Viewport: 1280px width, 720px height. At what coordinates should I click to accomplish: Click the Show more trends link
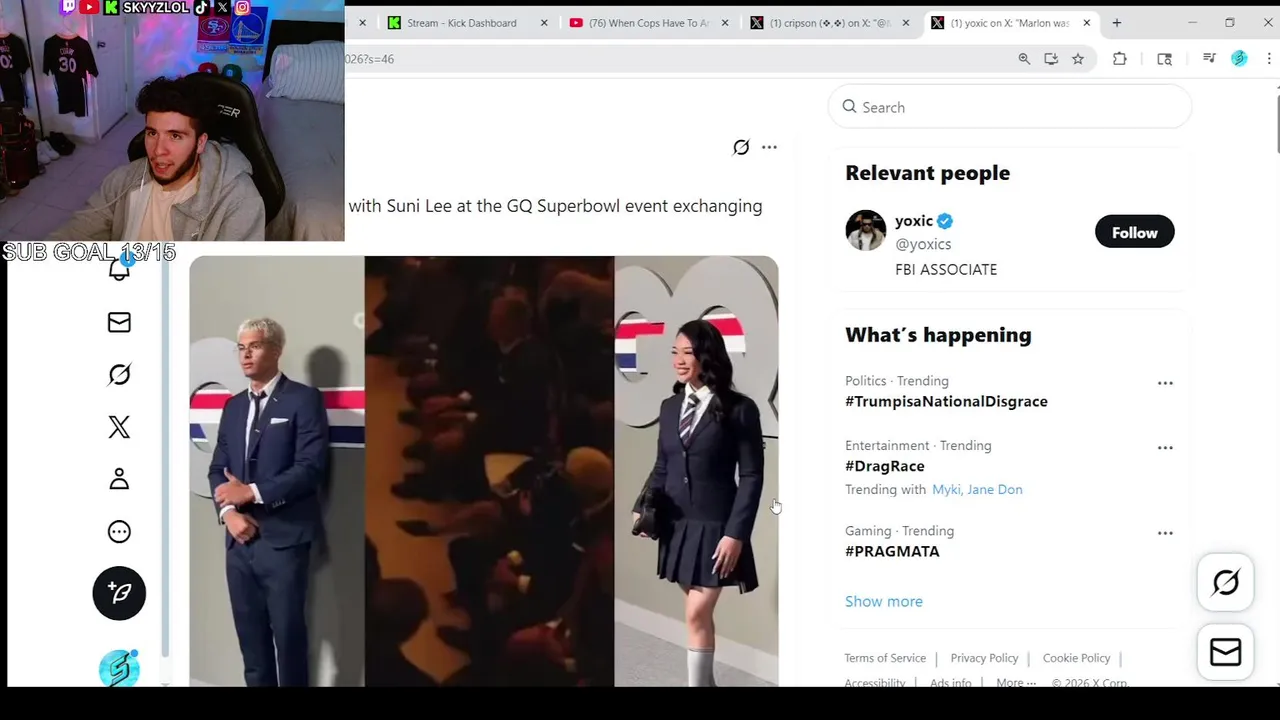[884, 601]
